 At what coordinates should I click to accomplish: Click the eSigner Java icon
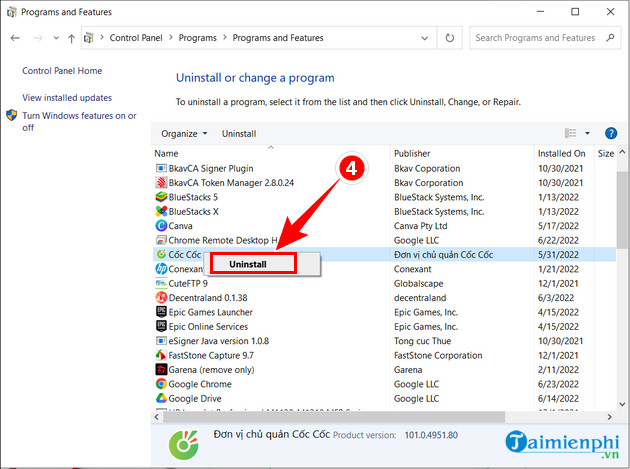tap(161, 341)
